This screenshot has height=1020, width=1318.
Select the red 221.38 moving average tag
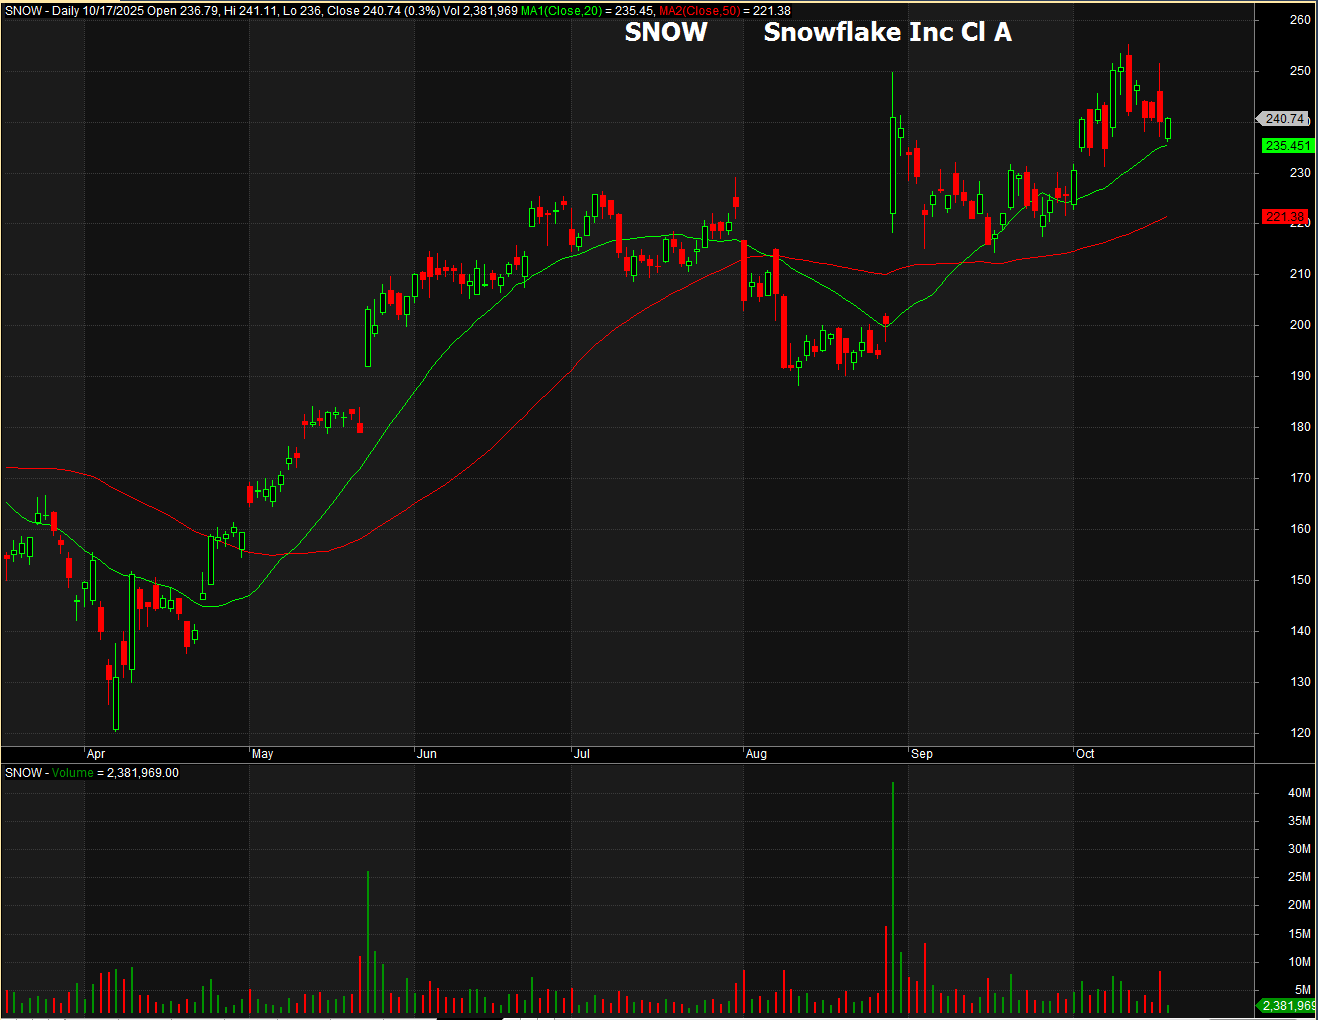pos(1284,217)
